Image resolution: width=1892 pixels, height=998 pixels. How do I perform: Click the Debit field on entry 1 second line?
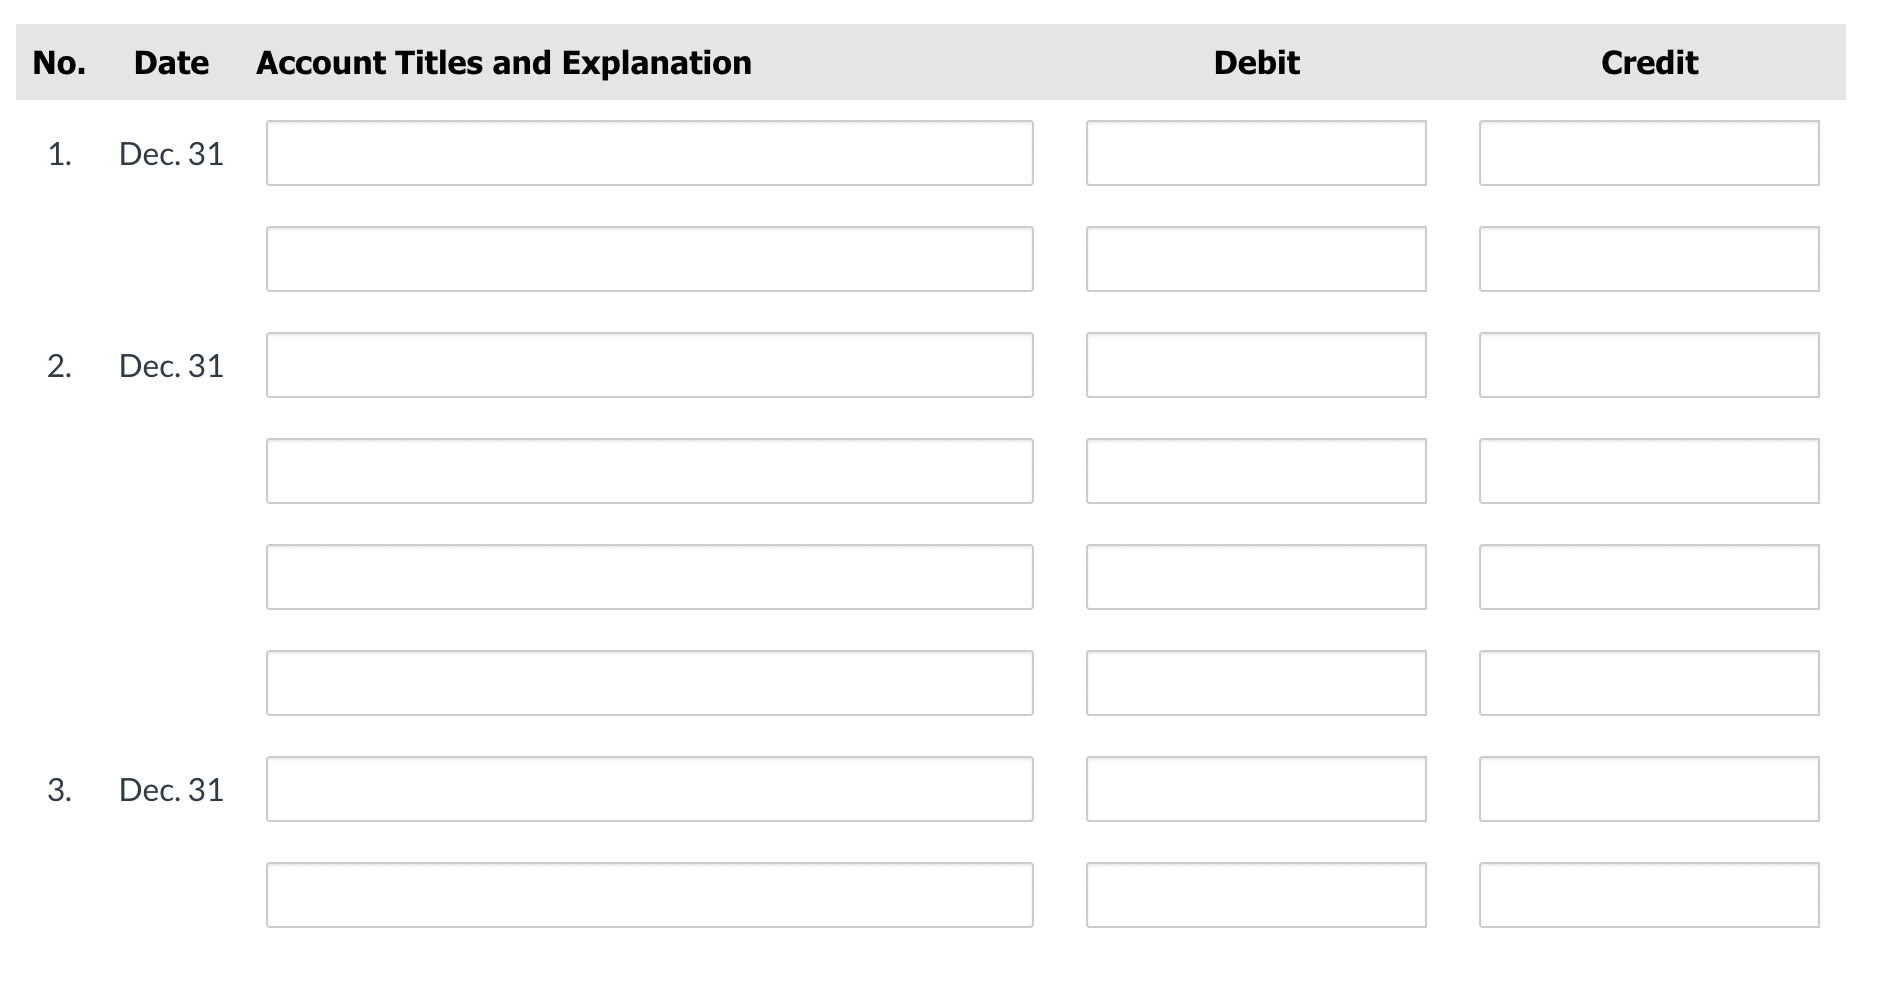pyautogui.click(x=1256, y=259)
